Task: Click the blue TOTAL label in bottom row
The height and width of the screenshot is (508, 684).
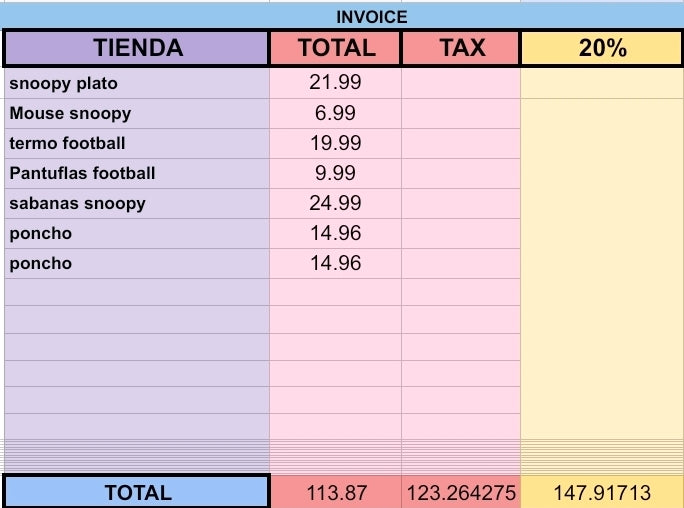Action: pos(137,492)
